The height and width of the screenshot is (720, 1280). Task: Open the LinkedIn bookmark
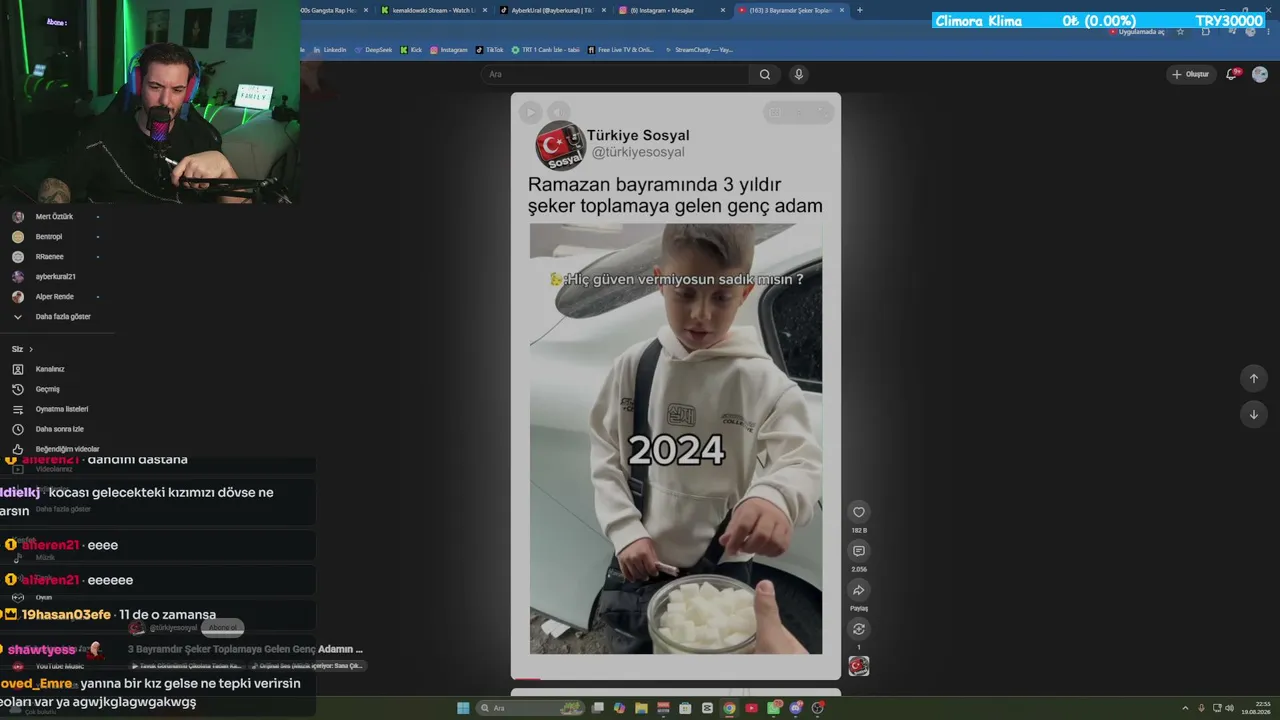point(329,49)
